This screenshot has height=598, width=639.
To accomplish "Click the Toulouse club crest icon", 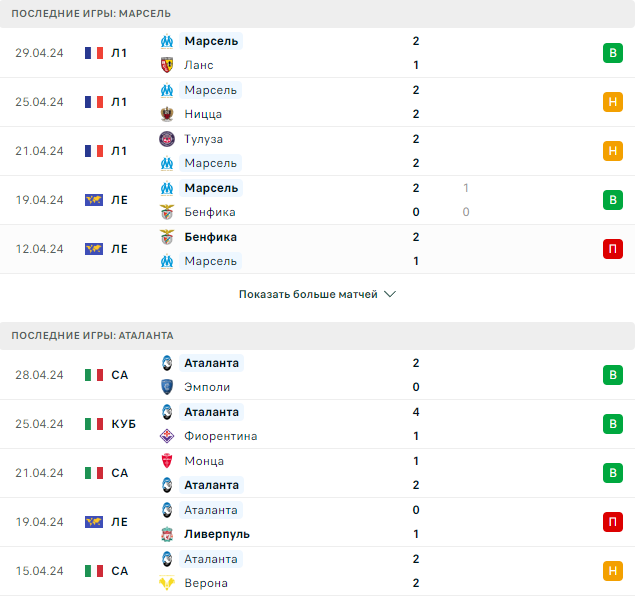I will pos(167,139).
